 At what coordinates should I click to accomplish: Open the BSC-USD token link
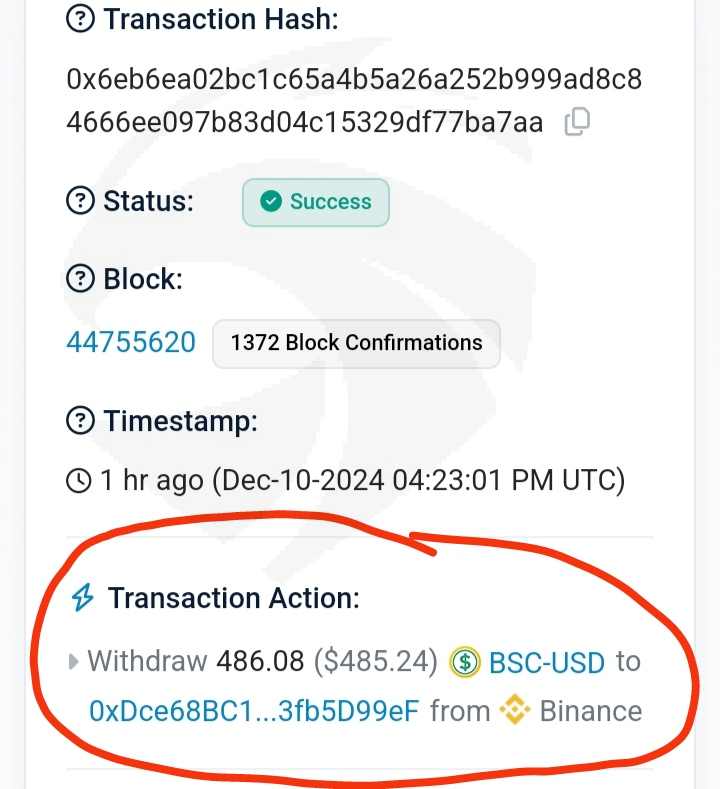click(x=546, y=662)
